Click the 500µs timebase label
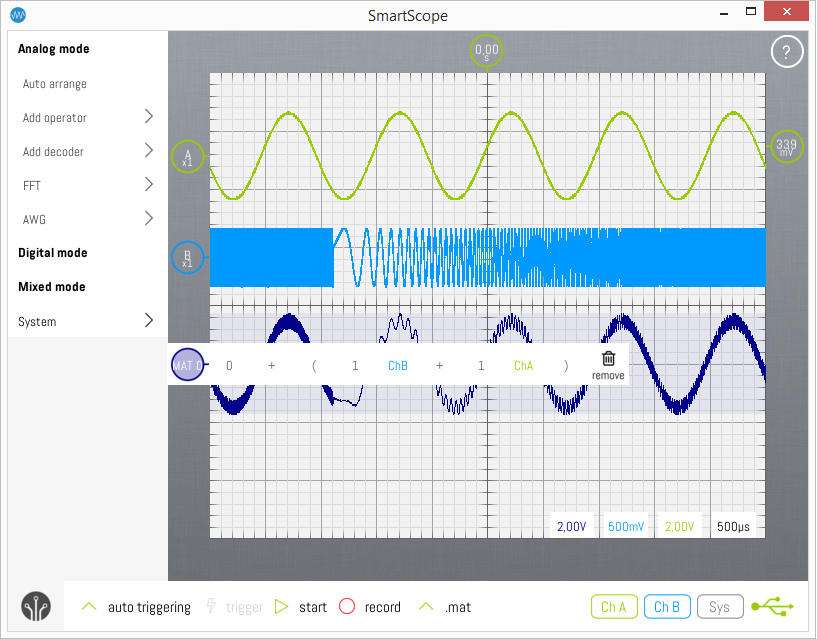The image size is (817, 639). 735,526
